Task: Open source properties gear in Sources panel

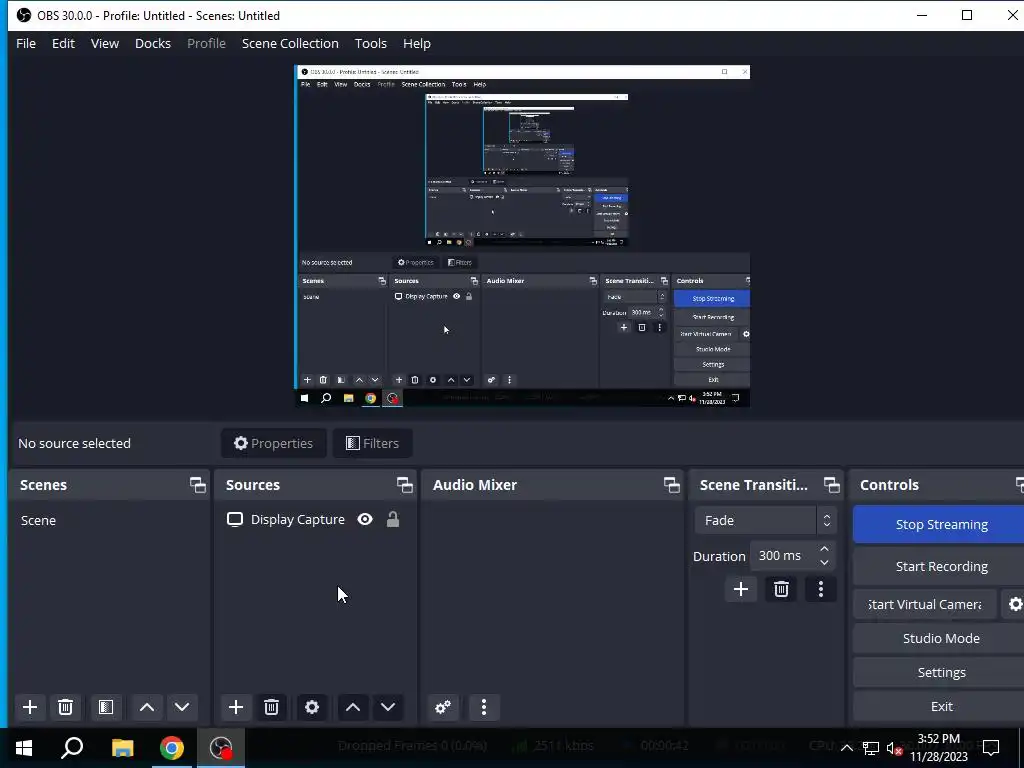Action: coord(312,707)
